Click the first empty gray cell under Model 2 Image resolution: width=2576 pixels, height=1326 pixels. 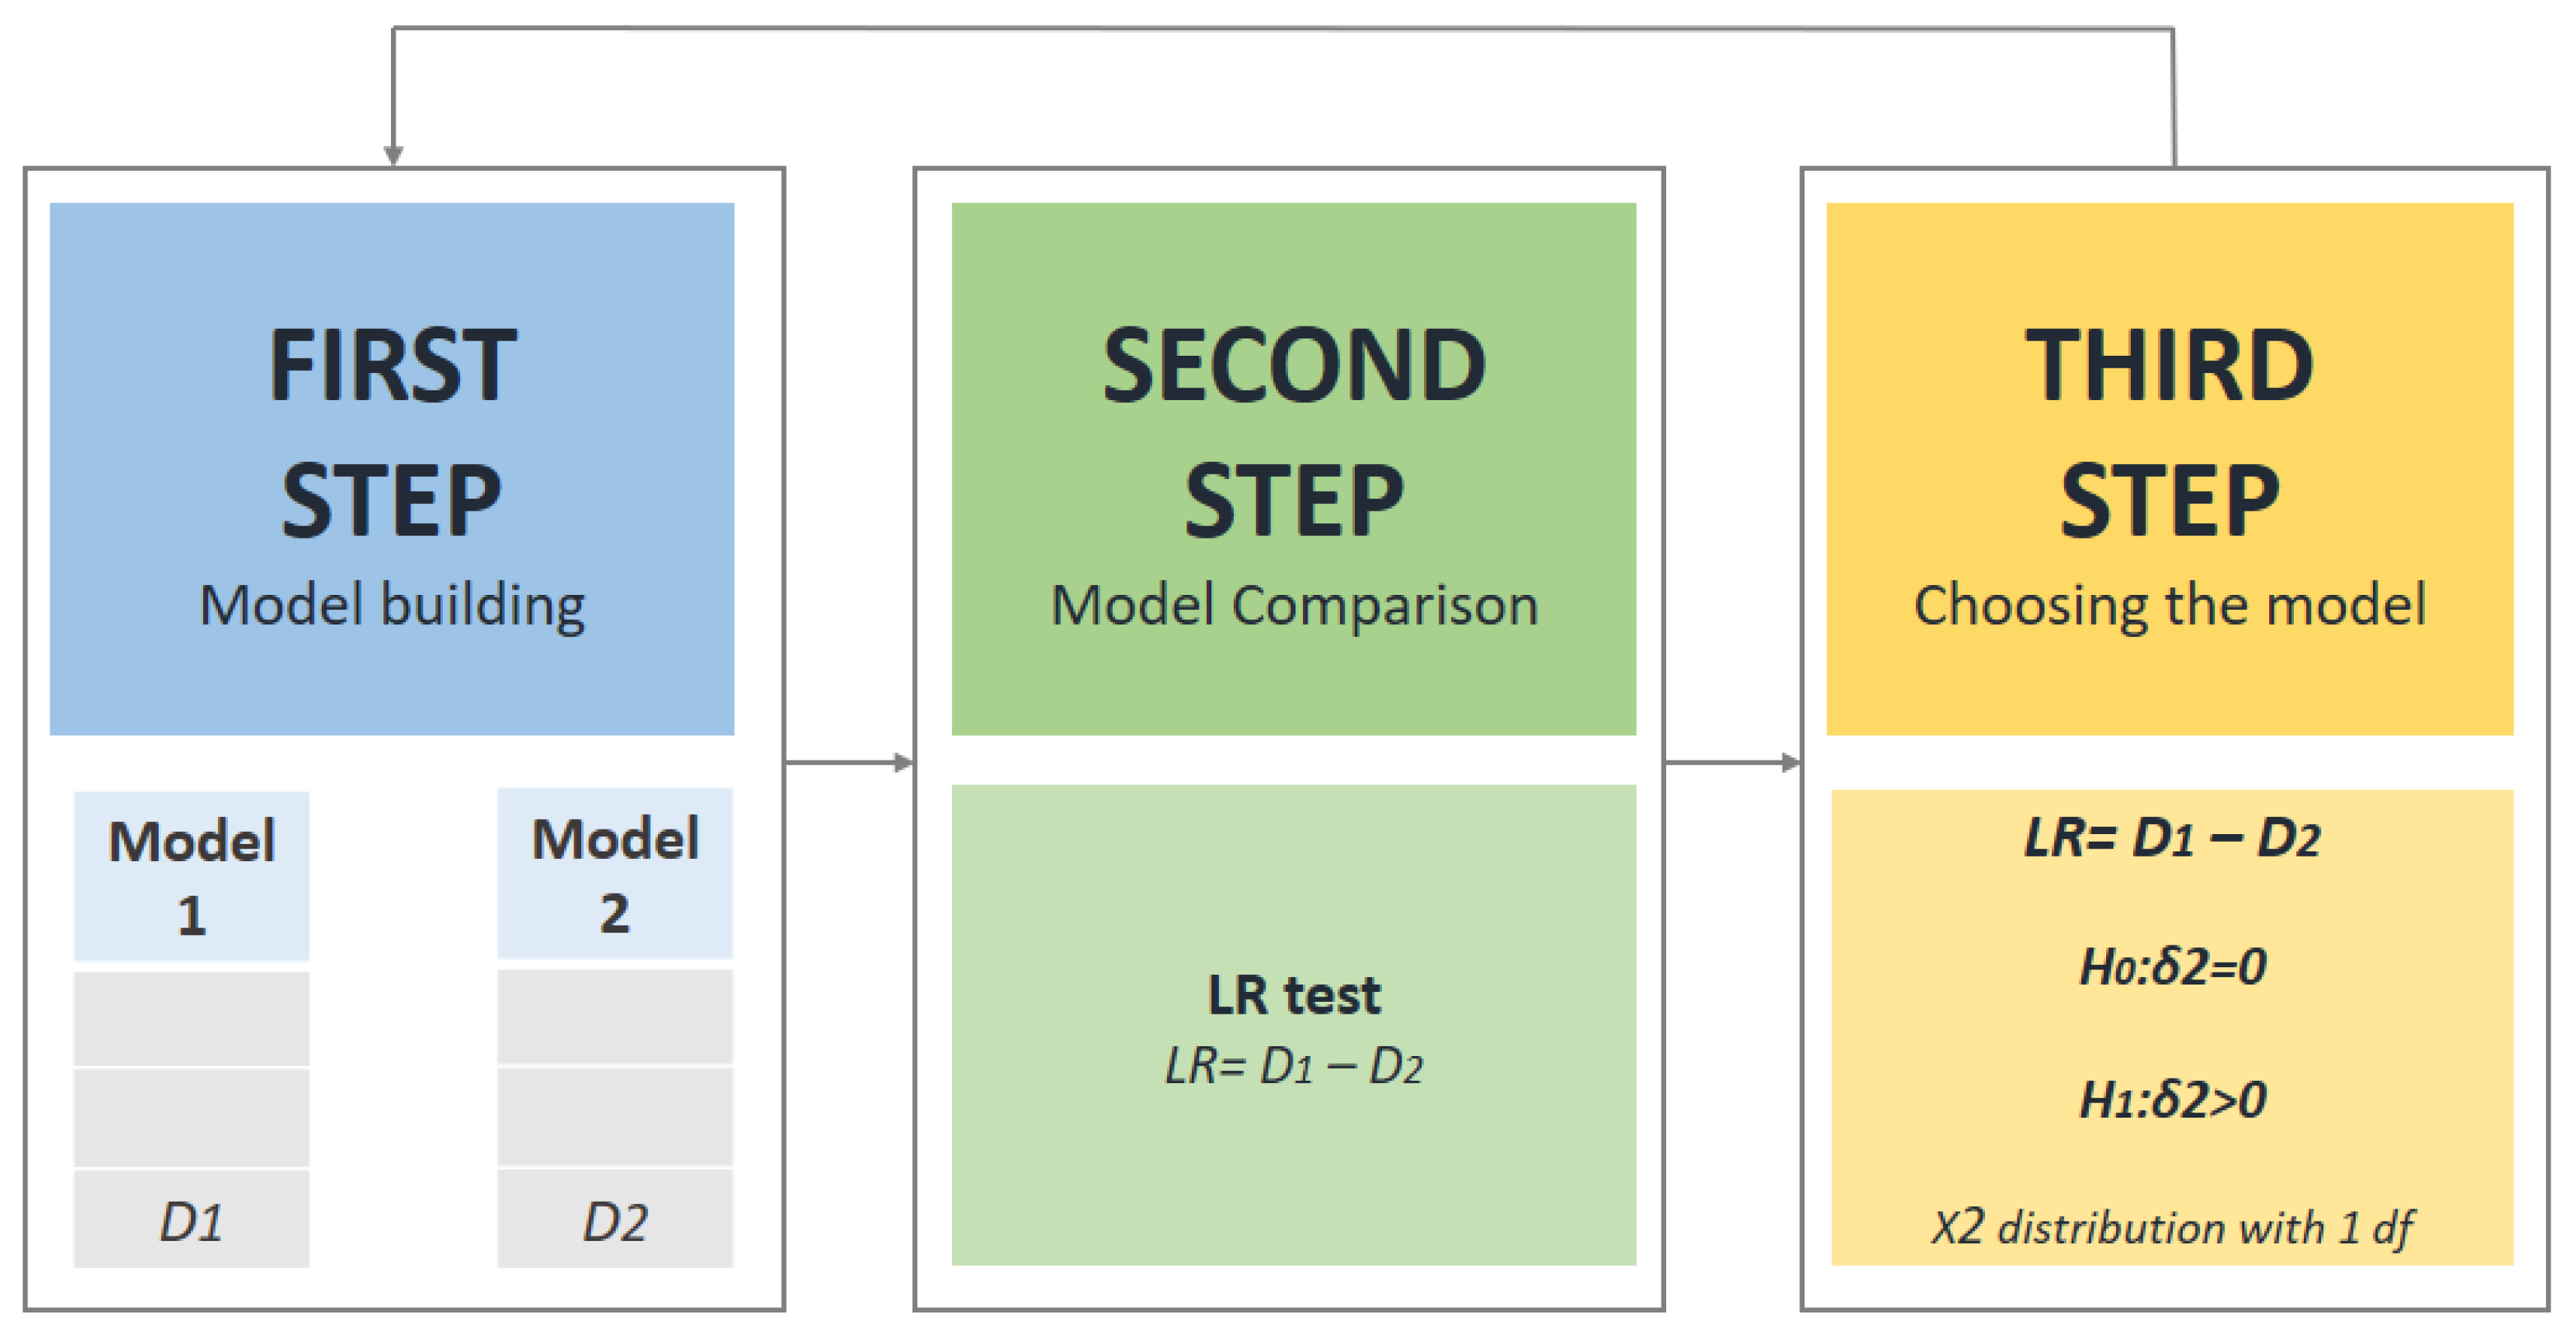pos(615,1016)
